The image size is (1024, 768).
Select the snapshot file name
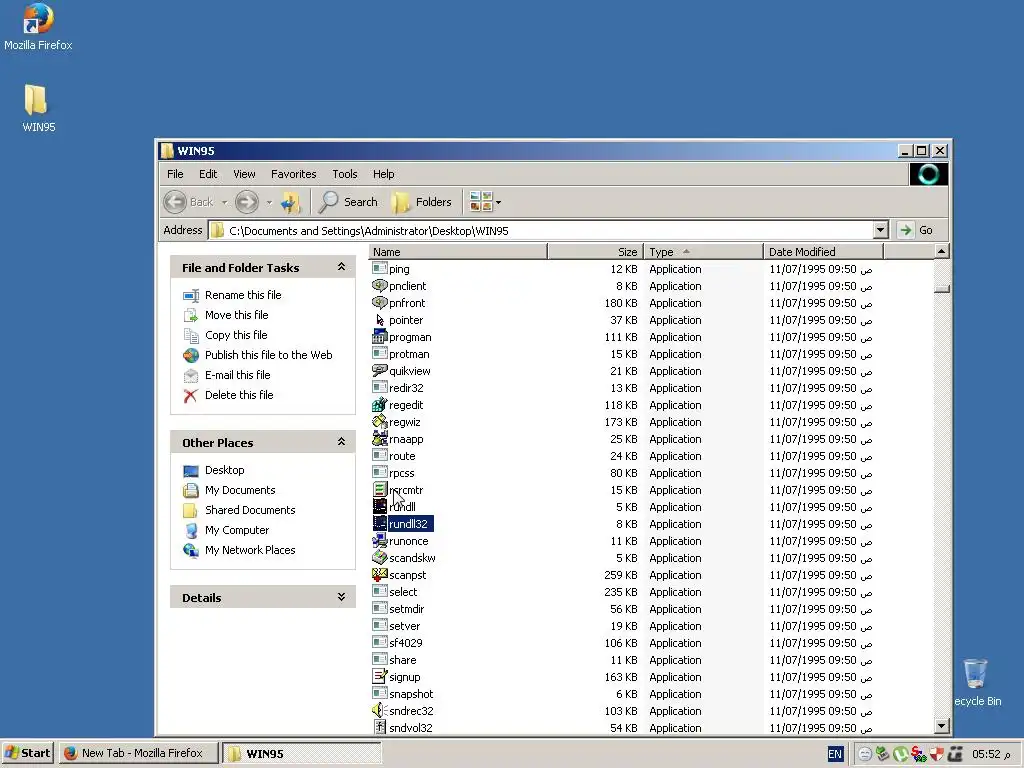[411, 694]
